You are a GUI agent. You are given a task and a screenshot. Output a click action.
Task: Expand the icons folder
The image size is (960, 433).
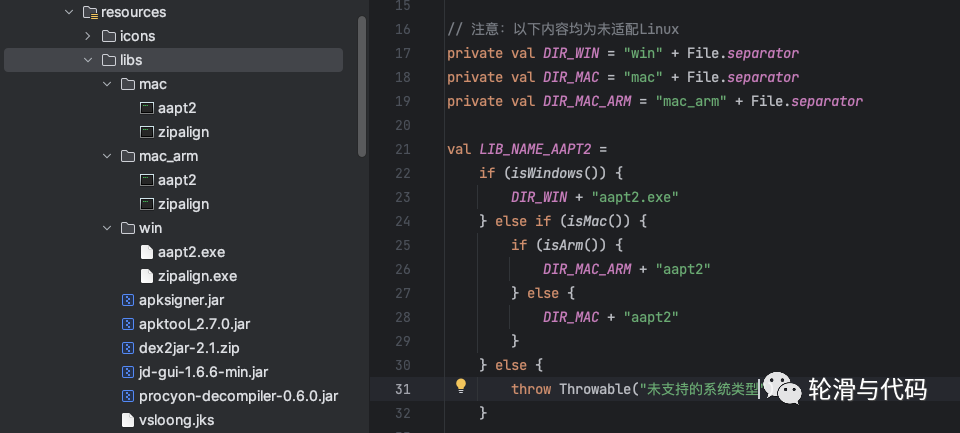(x=87, y=36)
